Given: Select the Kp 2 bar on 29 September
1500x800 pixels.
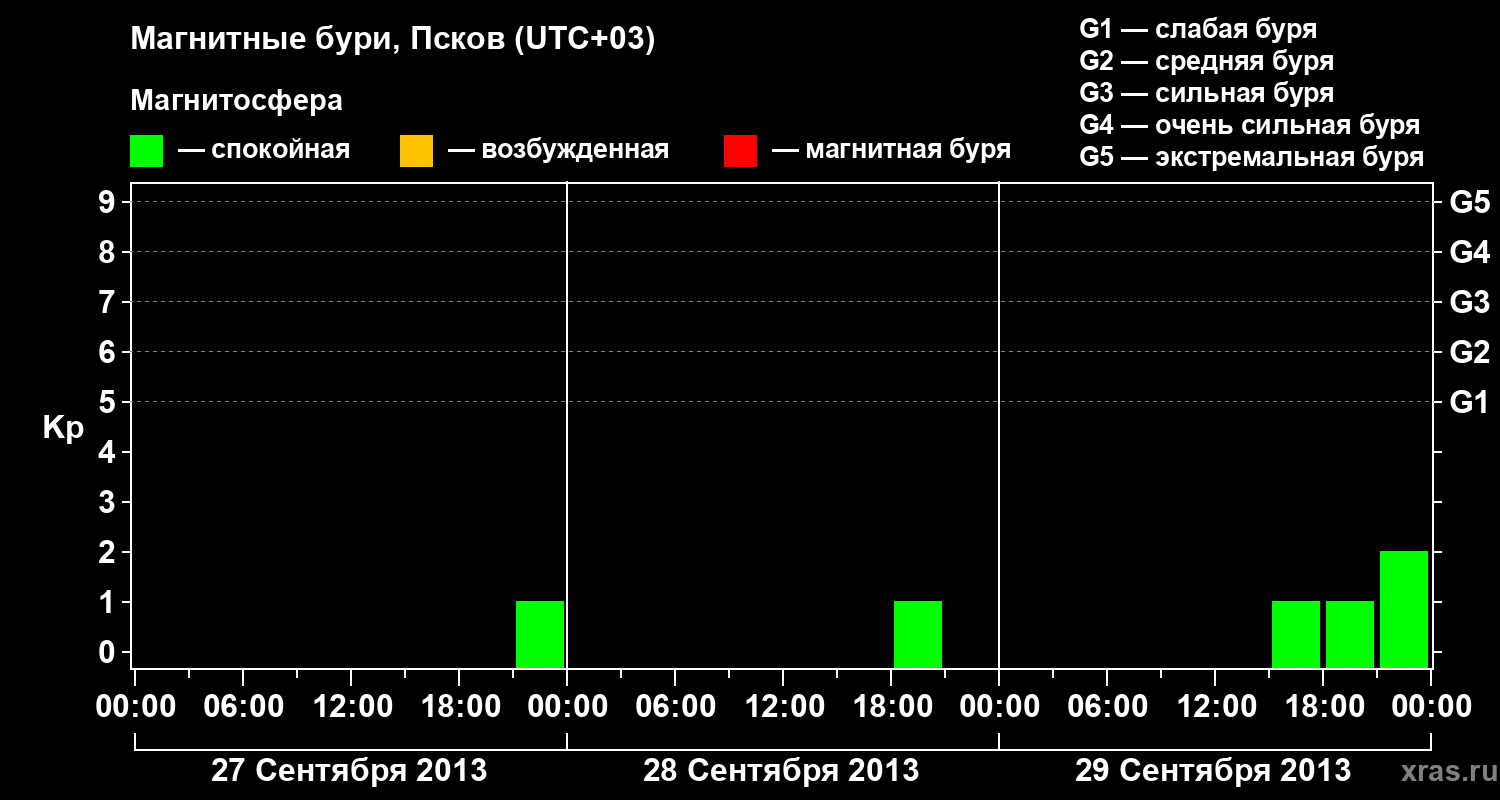Looking at the screenshot, I should [1404, 609].
